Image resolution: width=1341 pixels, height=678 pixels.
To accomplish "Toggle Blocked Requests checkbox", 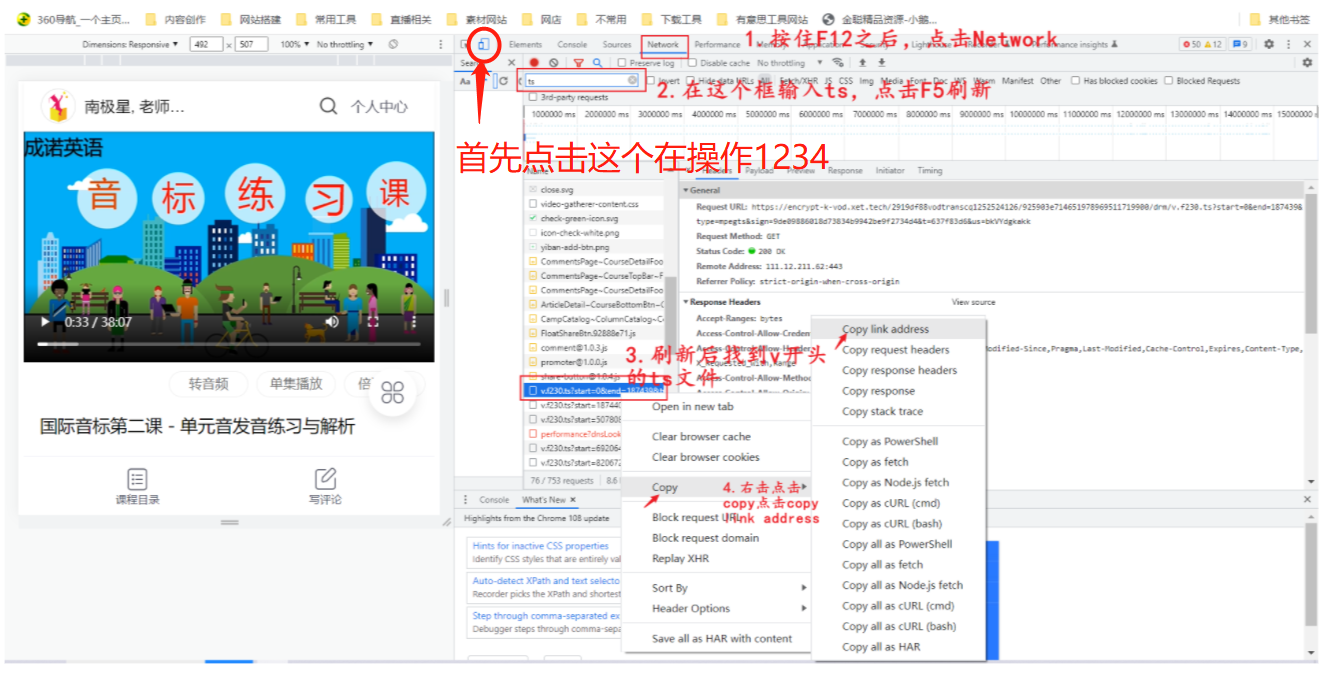I will (1168, 80).
